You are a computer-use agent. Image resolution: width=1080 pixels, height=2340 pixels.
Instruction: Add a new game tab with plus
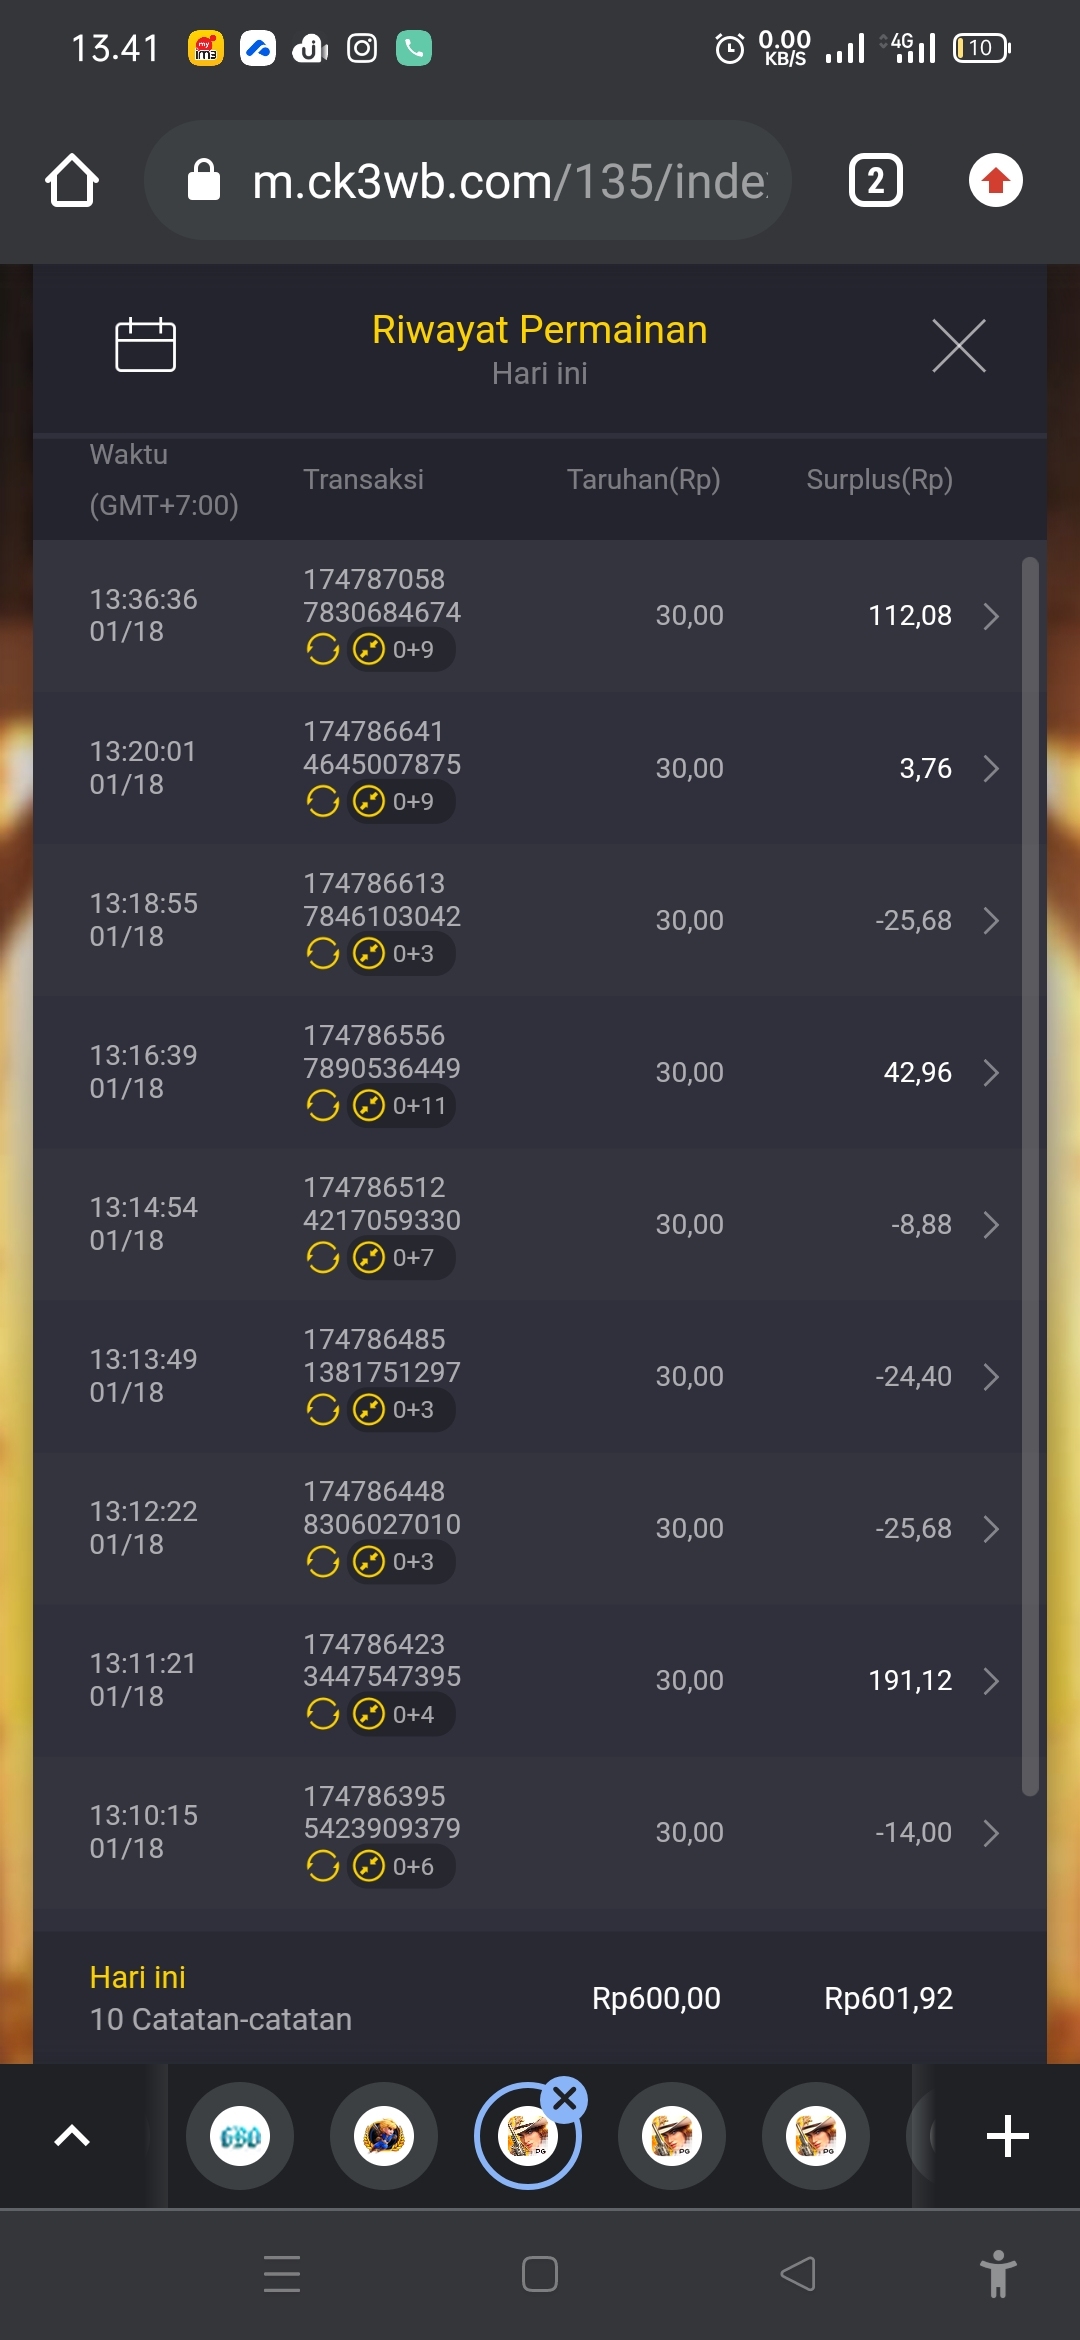pos(1007,2136)
